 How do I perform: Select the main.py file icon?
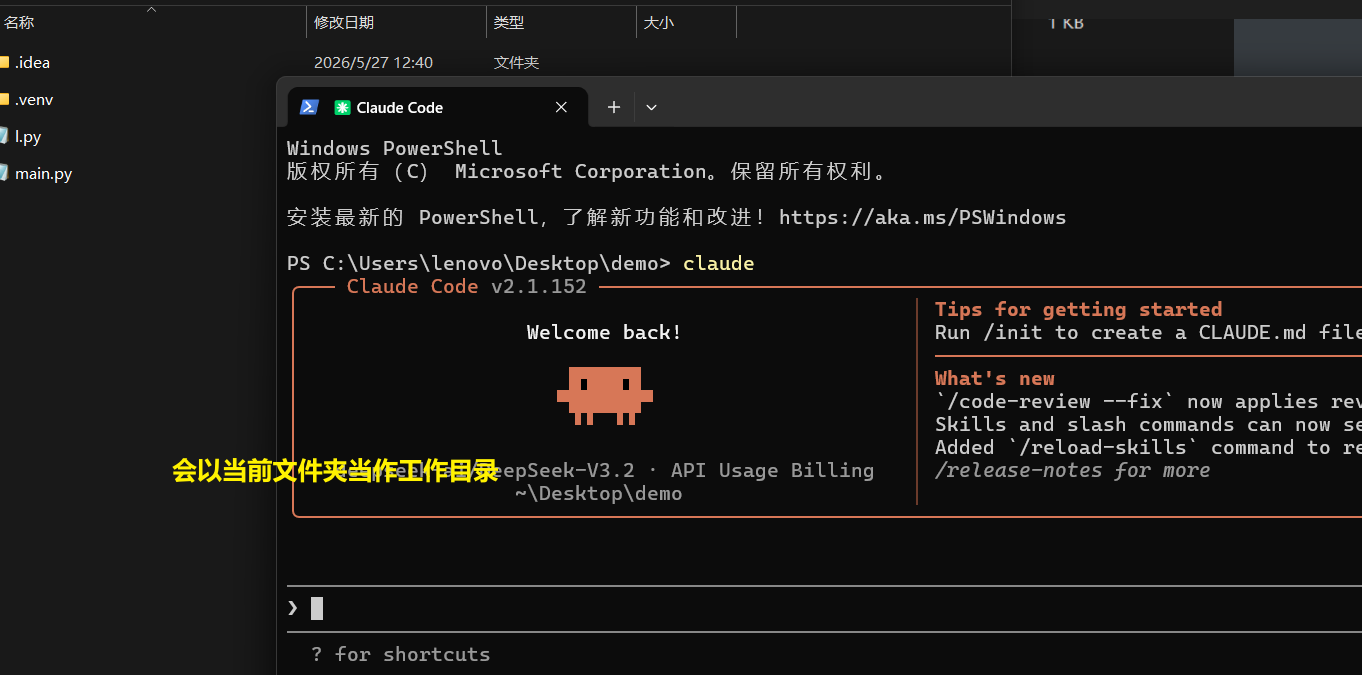pos(3,173)
